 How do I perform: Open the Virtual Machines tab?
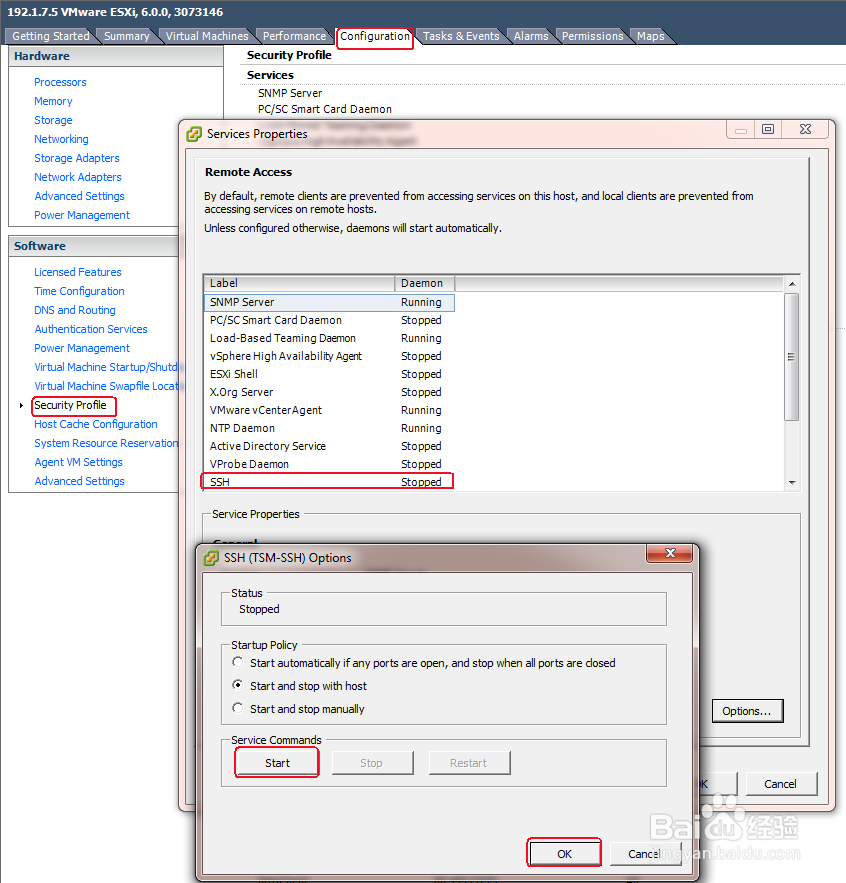pos(207,36)
